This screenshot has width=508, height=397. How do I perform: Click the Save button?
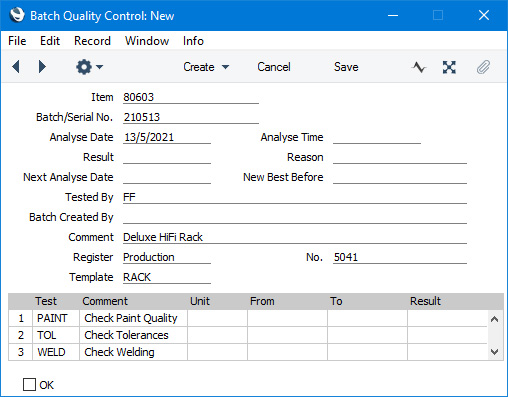(x=346, y=67)
